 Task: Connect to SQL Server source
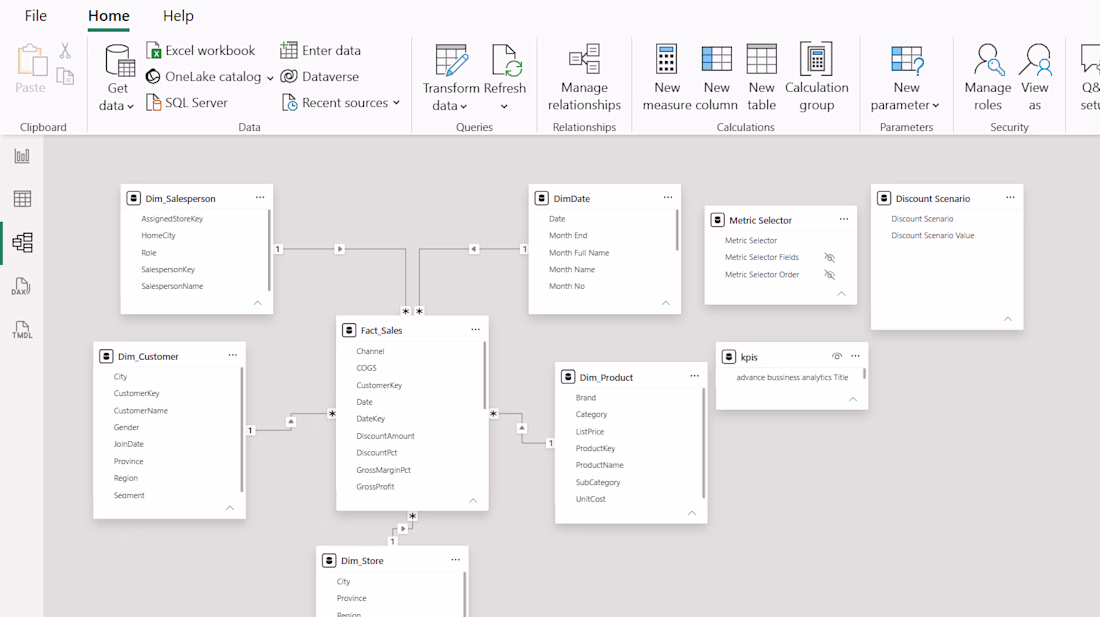[x=187, y=102]
